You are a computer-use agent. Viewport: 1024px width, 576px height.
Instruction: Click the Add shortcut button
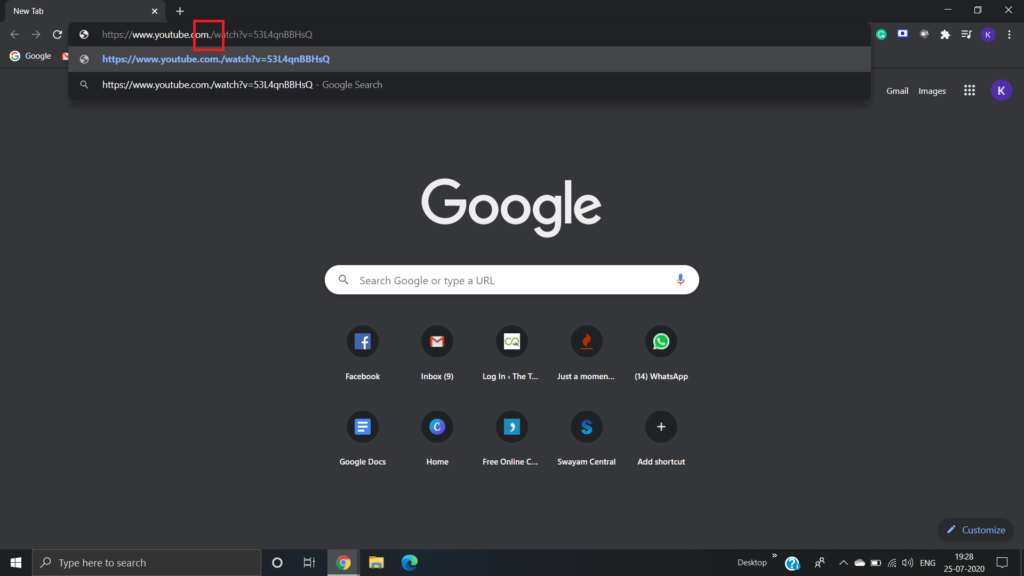(x=661, y=438)
